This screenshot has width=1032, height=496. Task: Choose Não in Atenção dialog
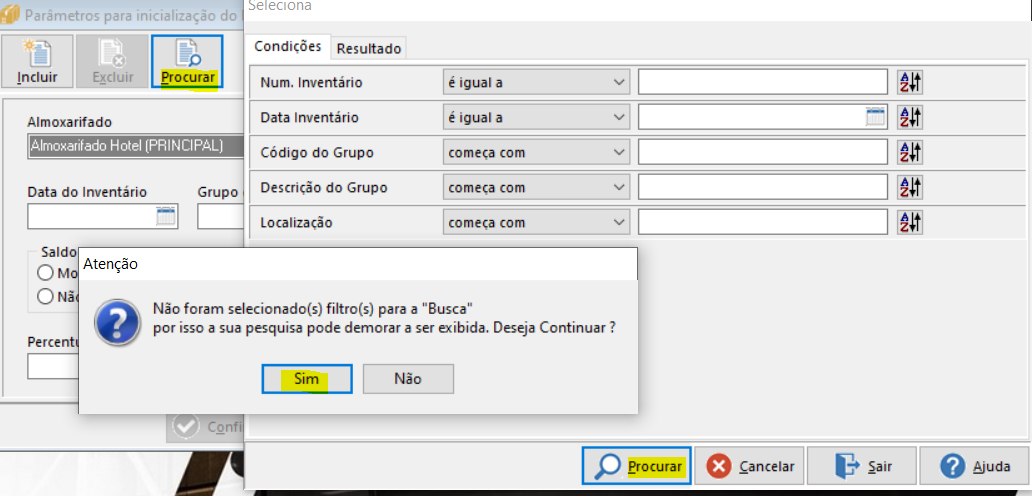coord(408,379)
